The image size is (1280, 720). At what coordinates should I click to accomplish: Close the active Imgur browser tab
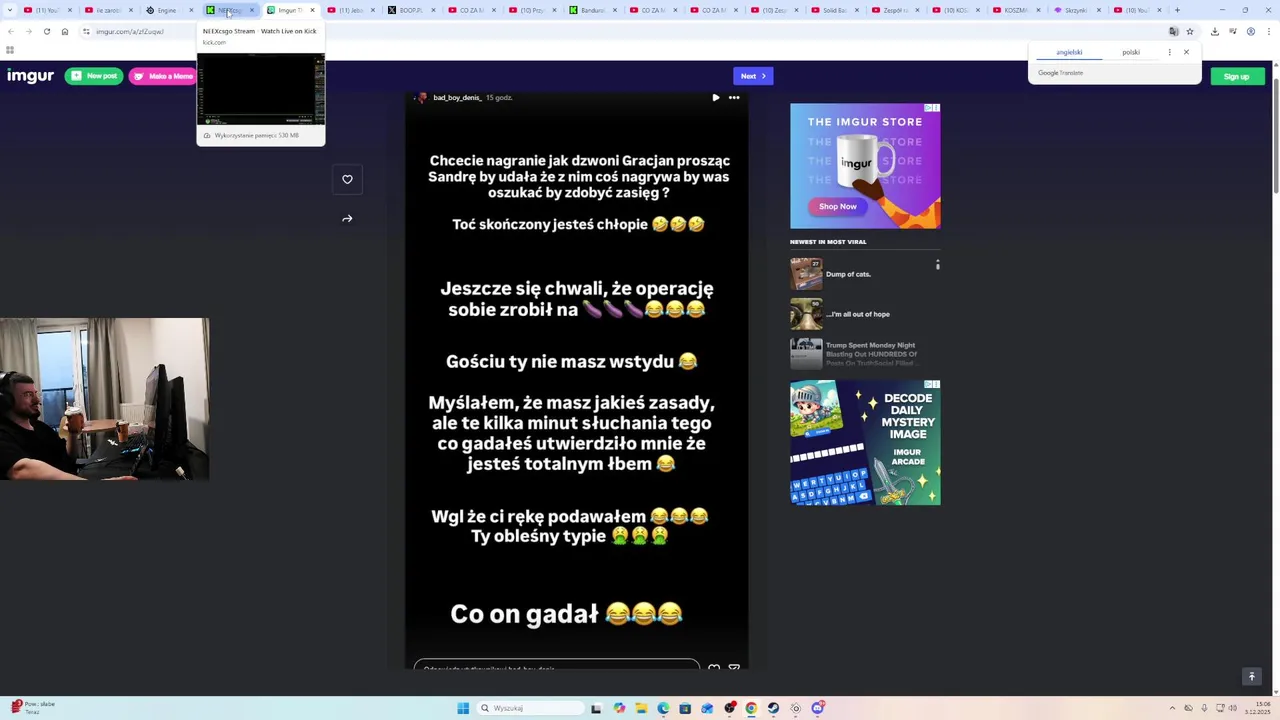(x=312, y=10)
